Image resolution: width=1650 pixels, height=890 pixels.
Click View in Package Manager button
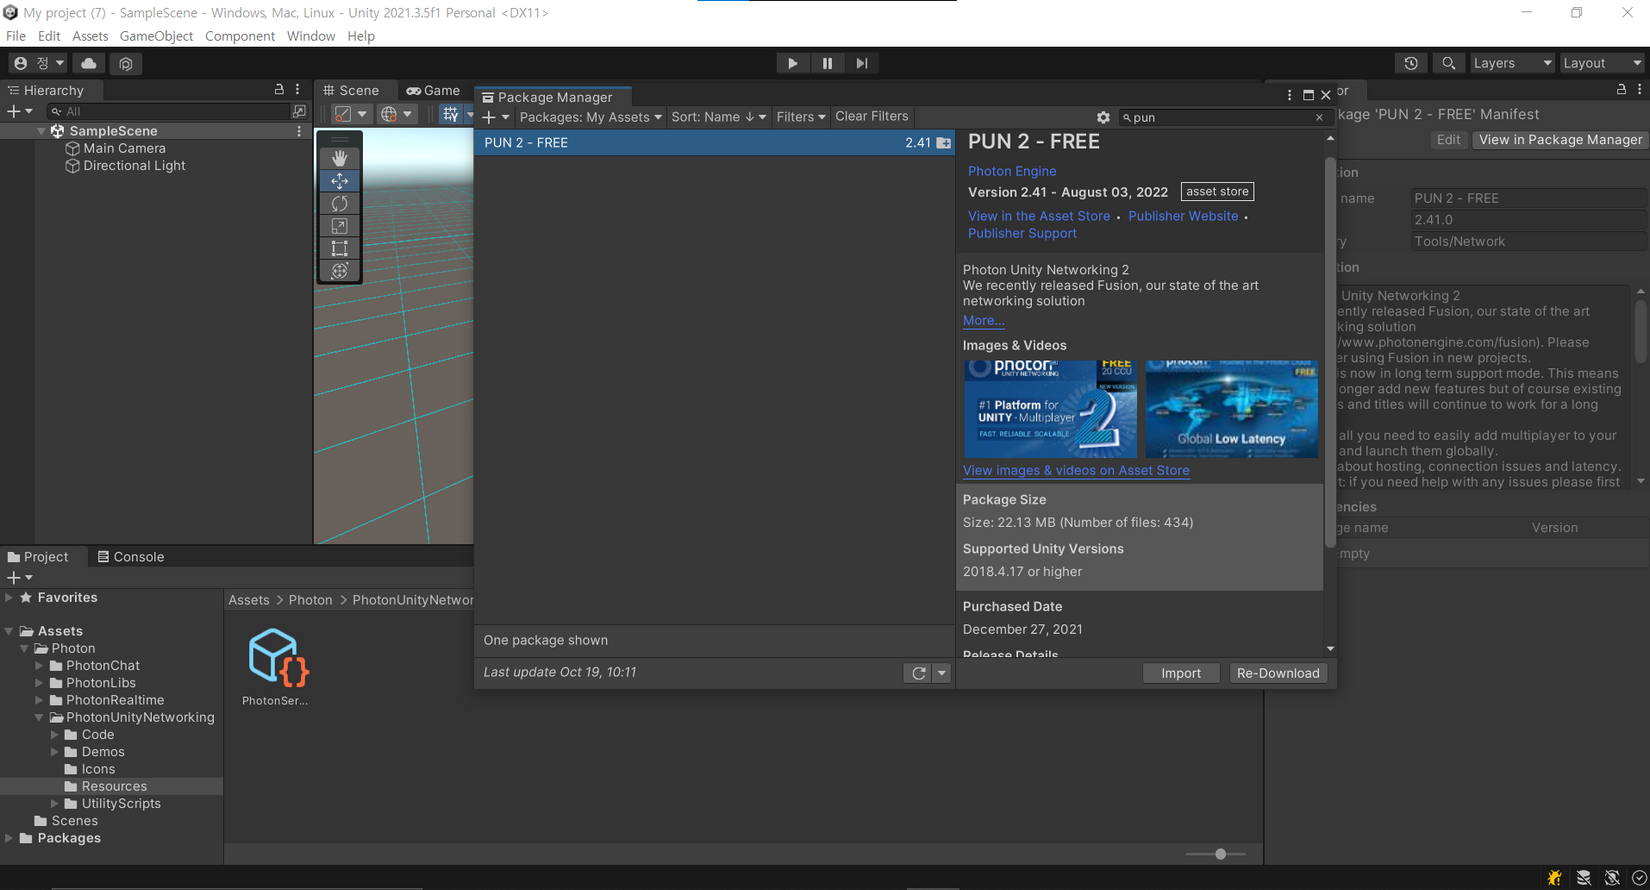click(1560, 140)
